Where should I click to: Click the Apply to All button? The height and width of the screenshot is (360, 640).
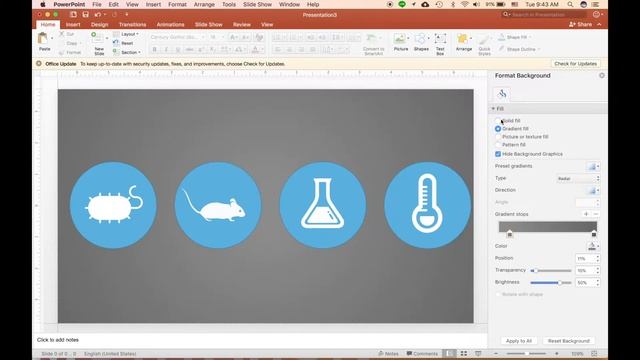[519, 341]
